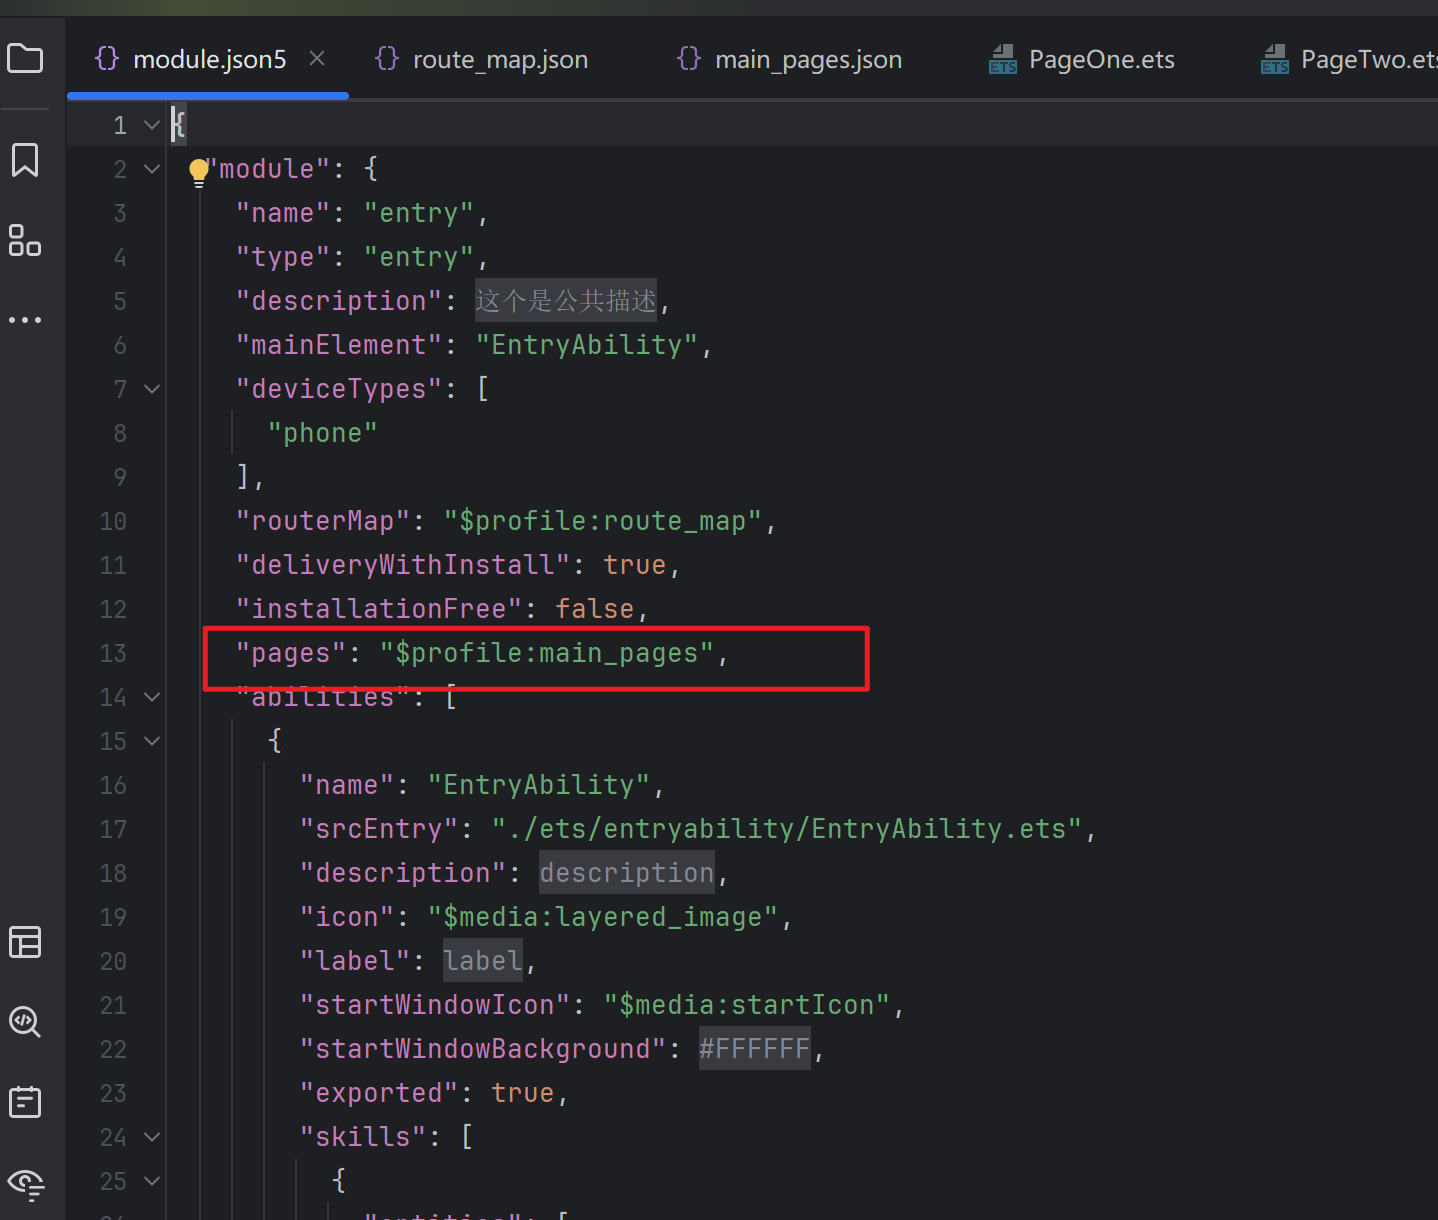Open the Bookmarks tool window

pos(25,160)
